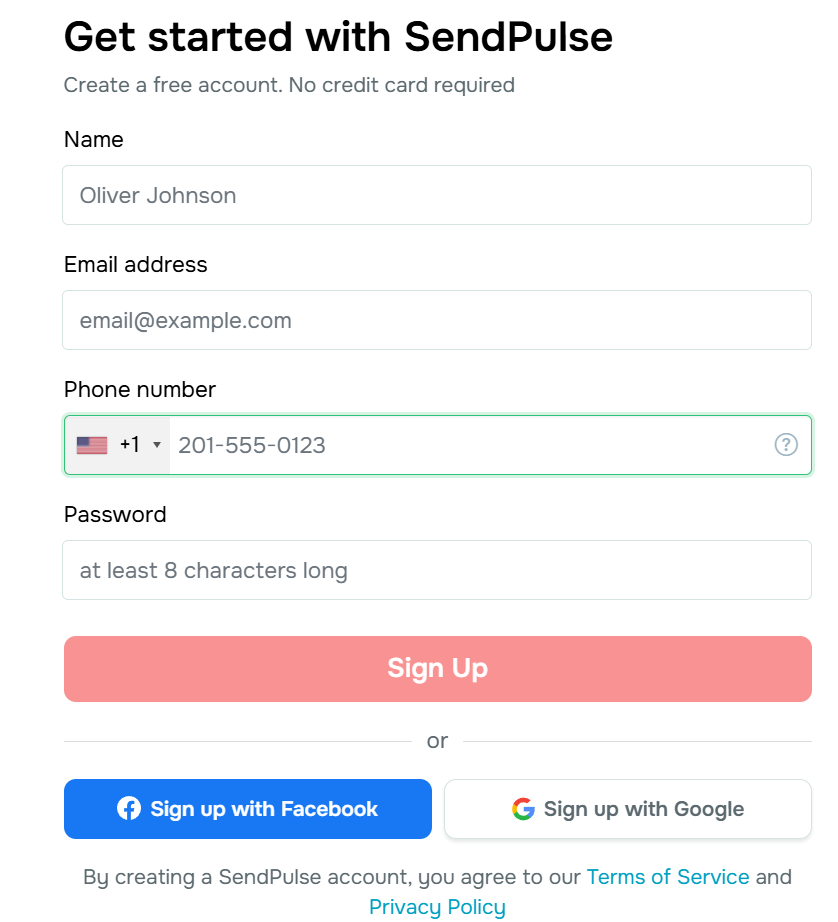Click the "Get started with SendPulse" heading

pos(338,38)
